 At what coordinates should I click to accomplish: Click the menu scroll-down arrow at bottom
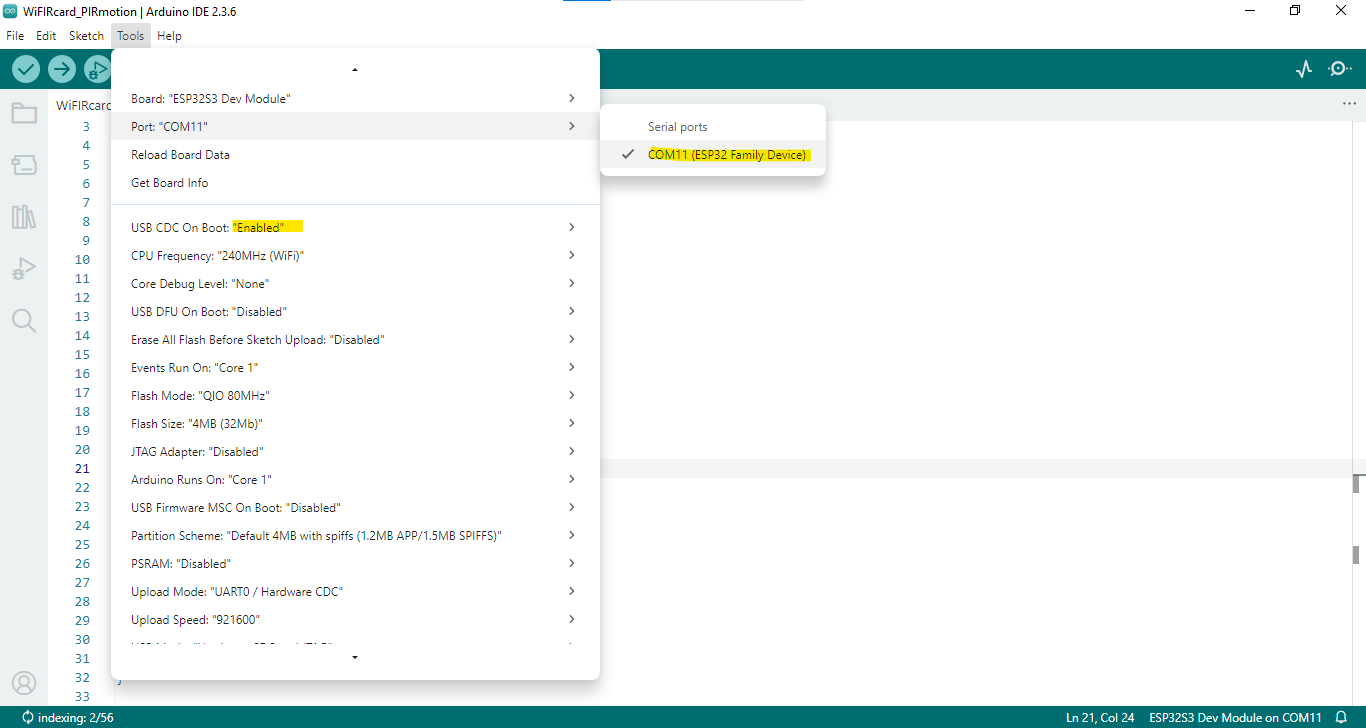pyautogui.click(x=355, y=657)
